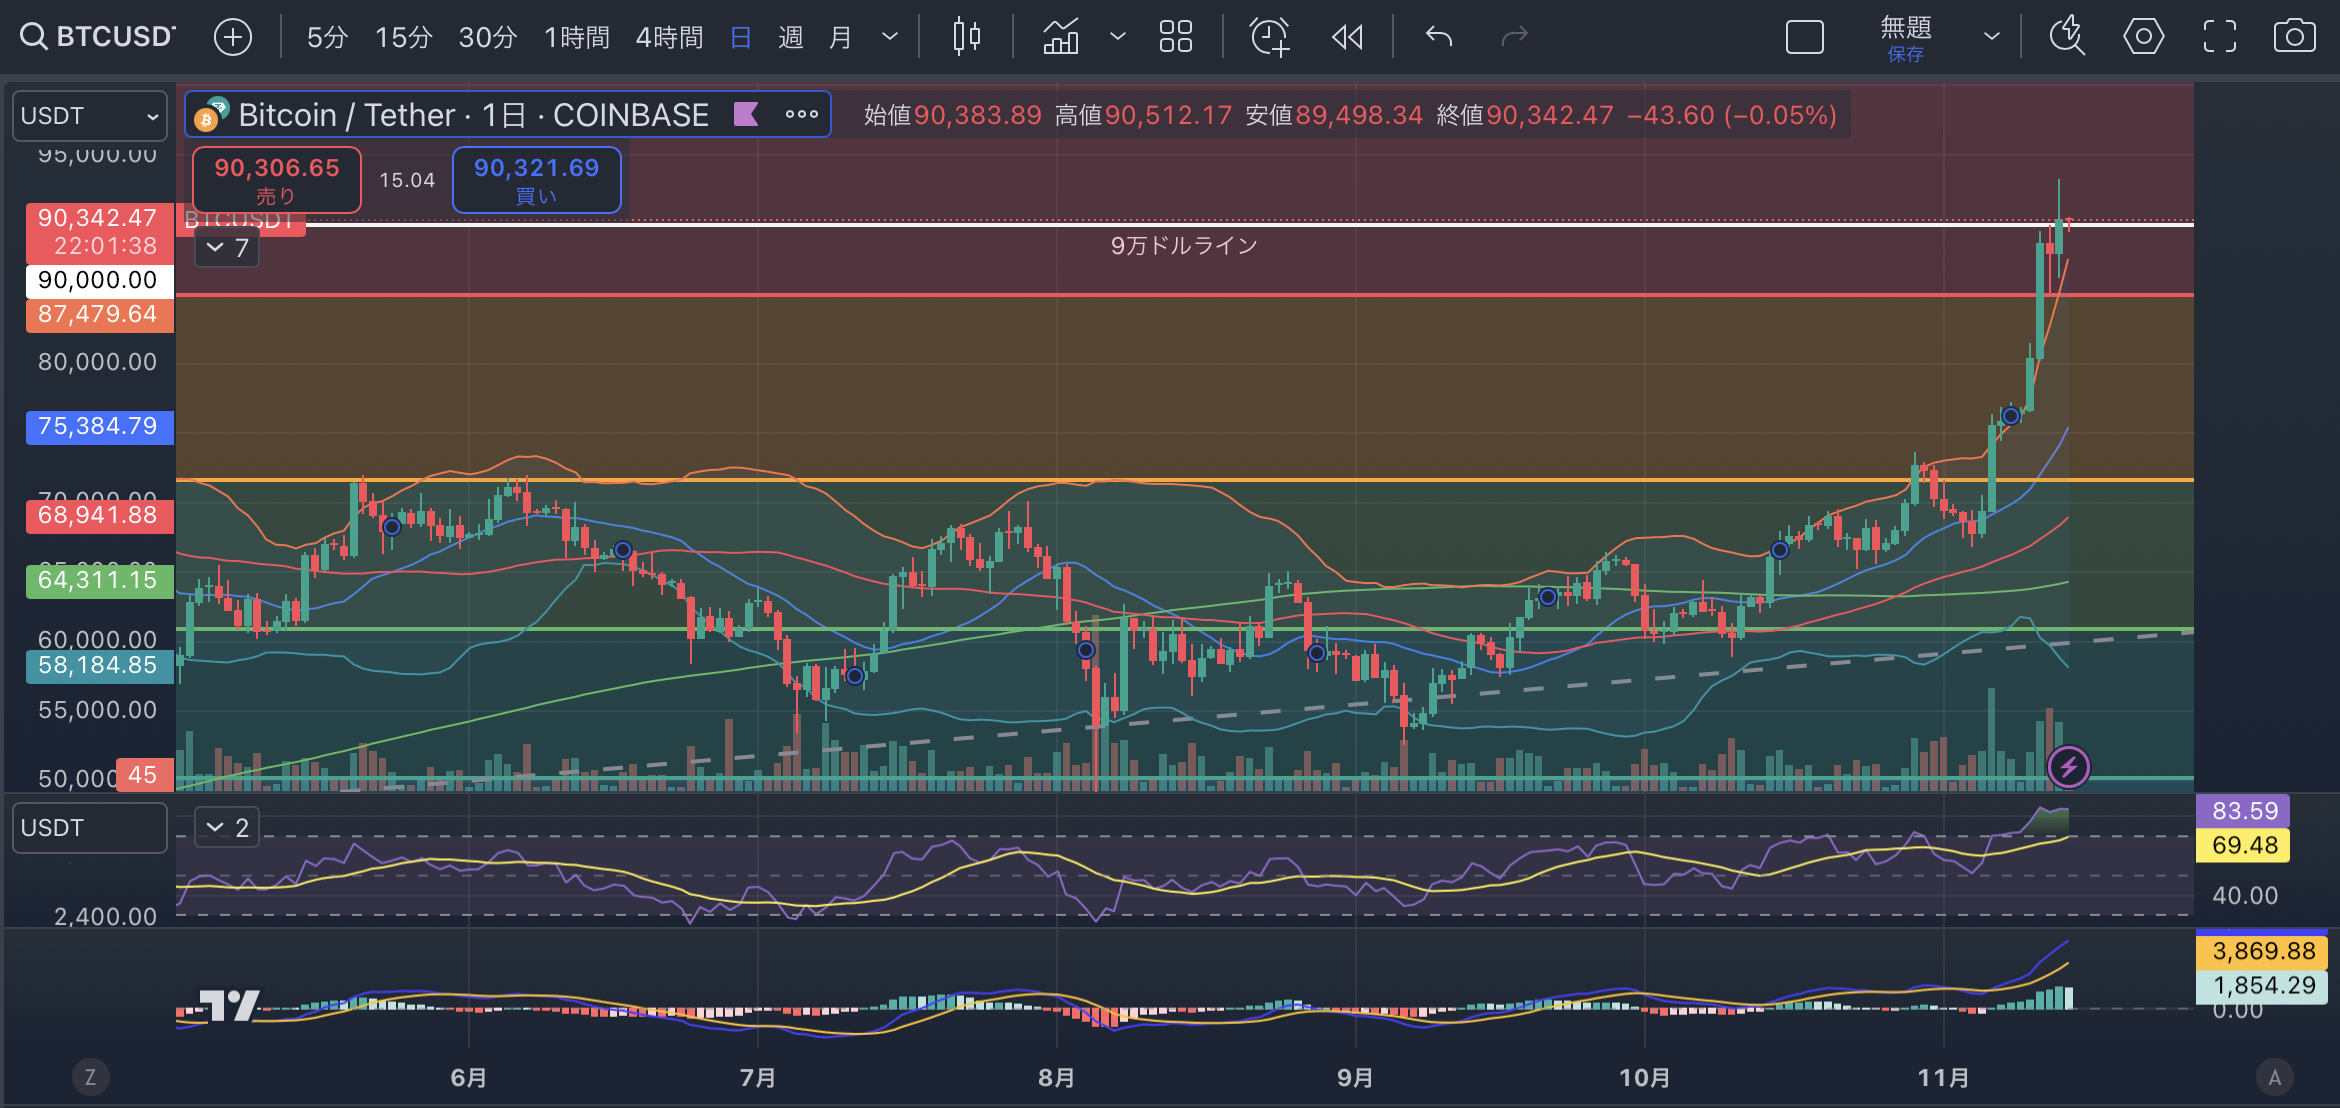Select 5分 timeframe
2340x1108 pixels.
pyautogui.click(x=327, y=38)
